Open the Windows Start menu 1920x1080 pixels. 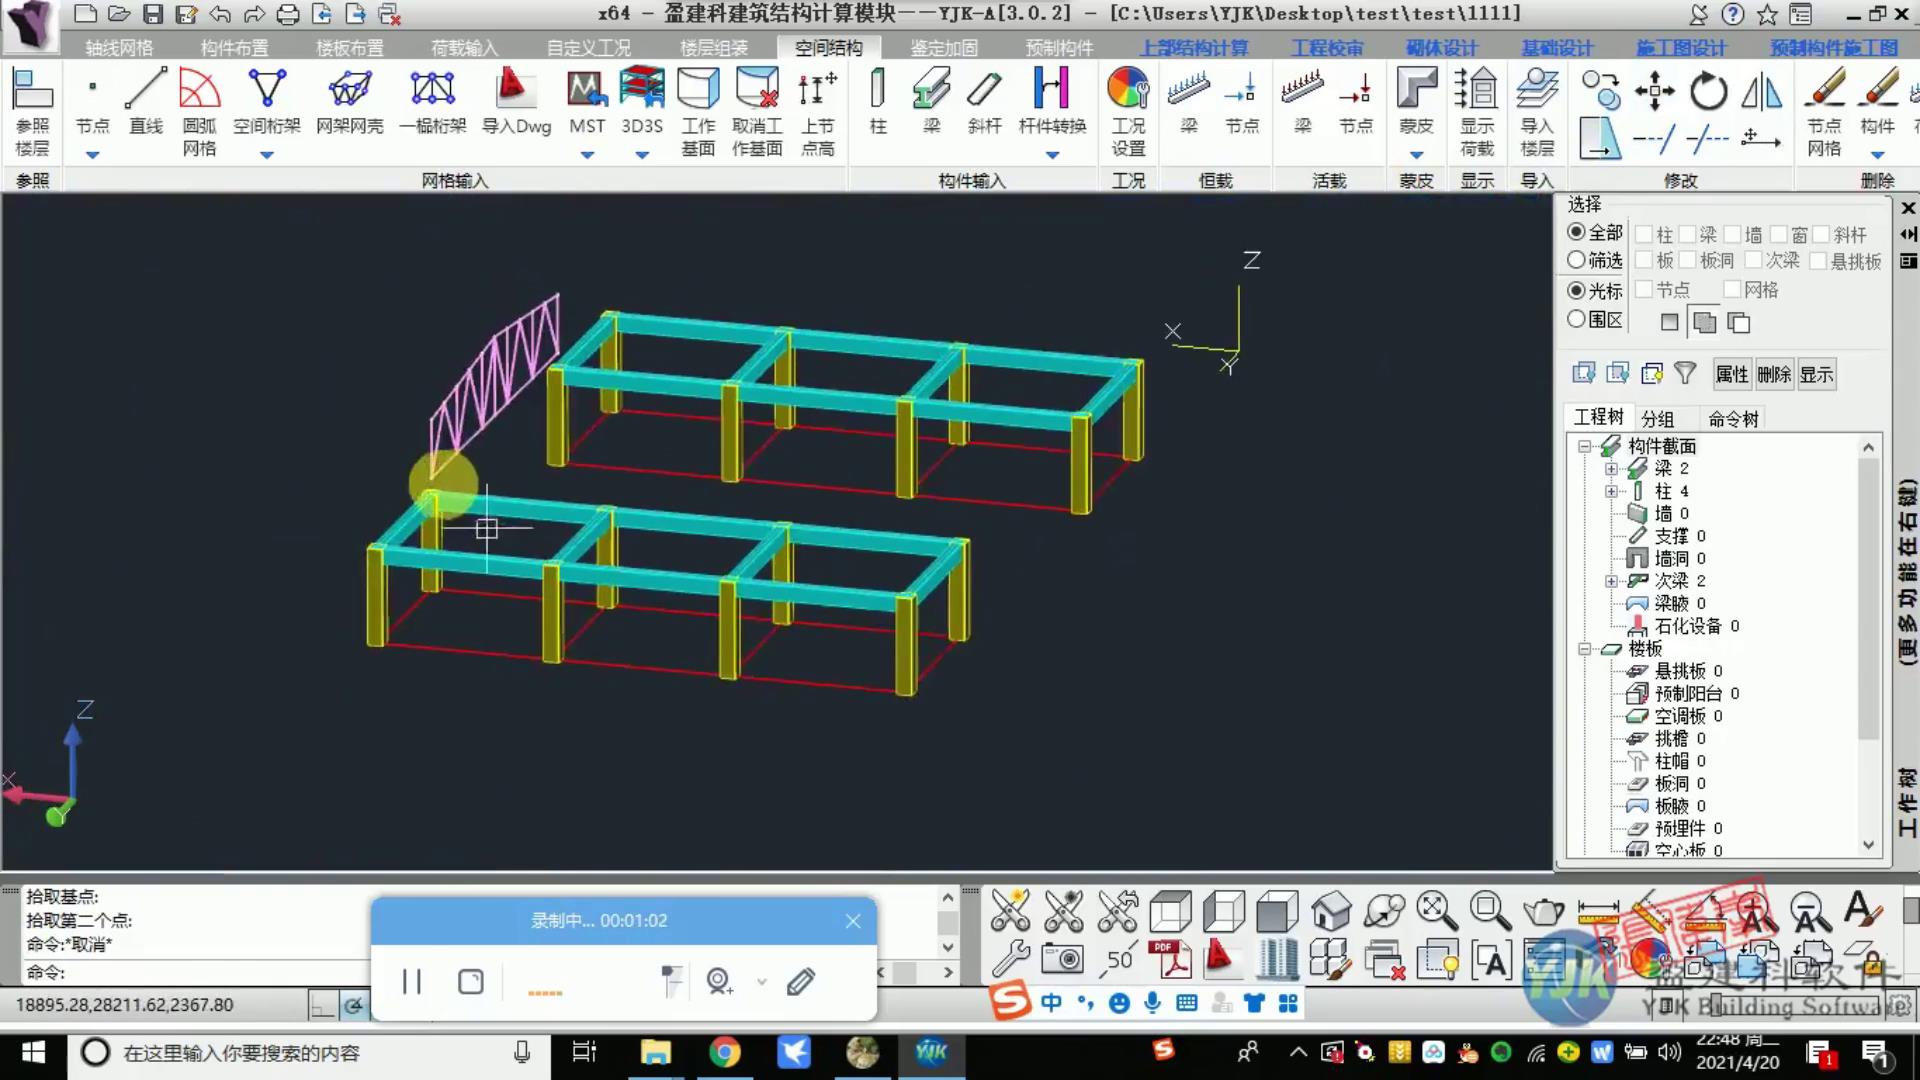33,1052
